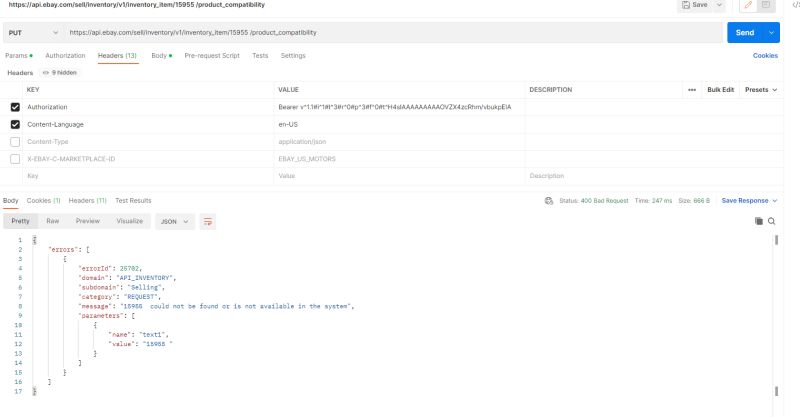Open the JSON format dropdown
Viewport: 800px width, 417px height.
(174, 222)
